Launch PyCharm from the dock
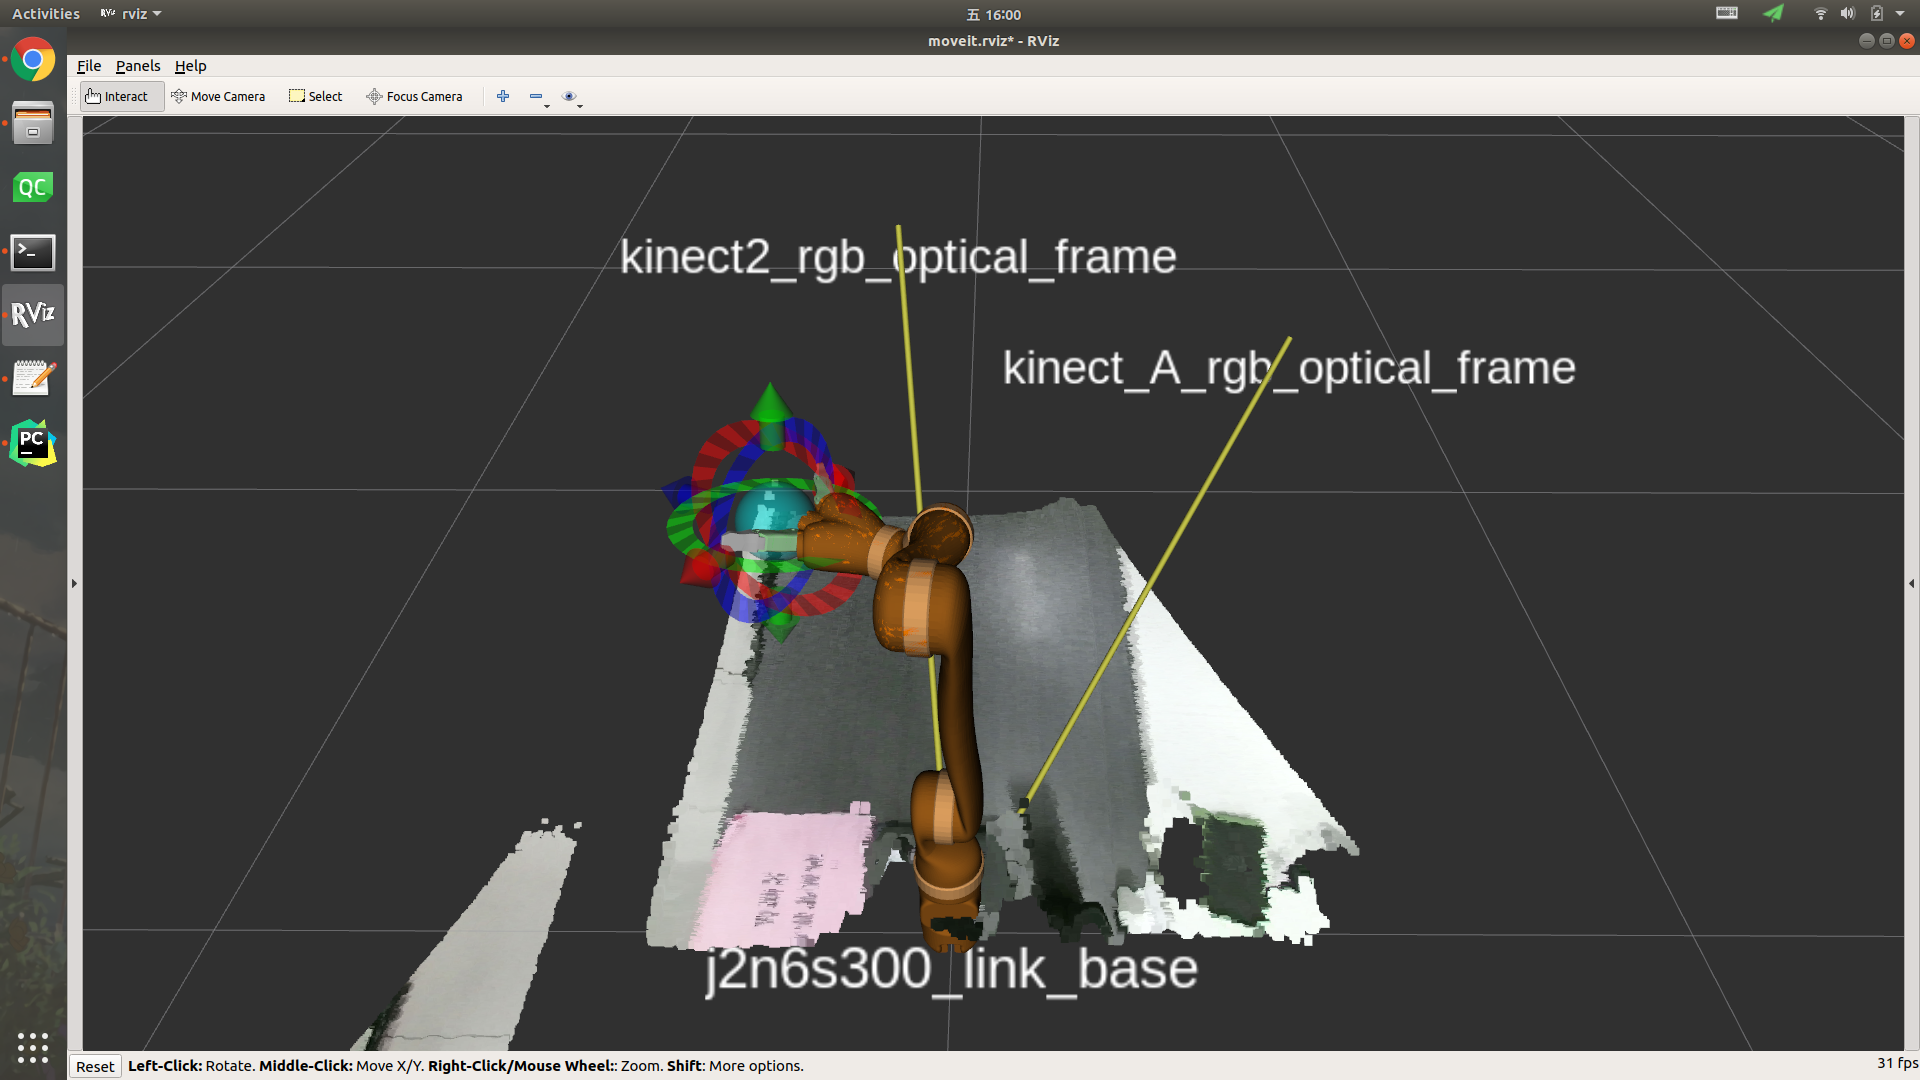Viewport: 1920px width, 1080px height. click(33, 443)
